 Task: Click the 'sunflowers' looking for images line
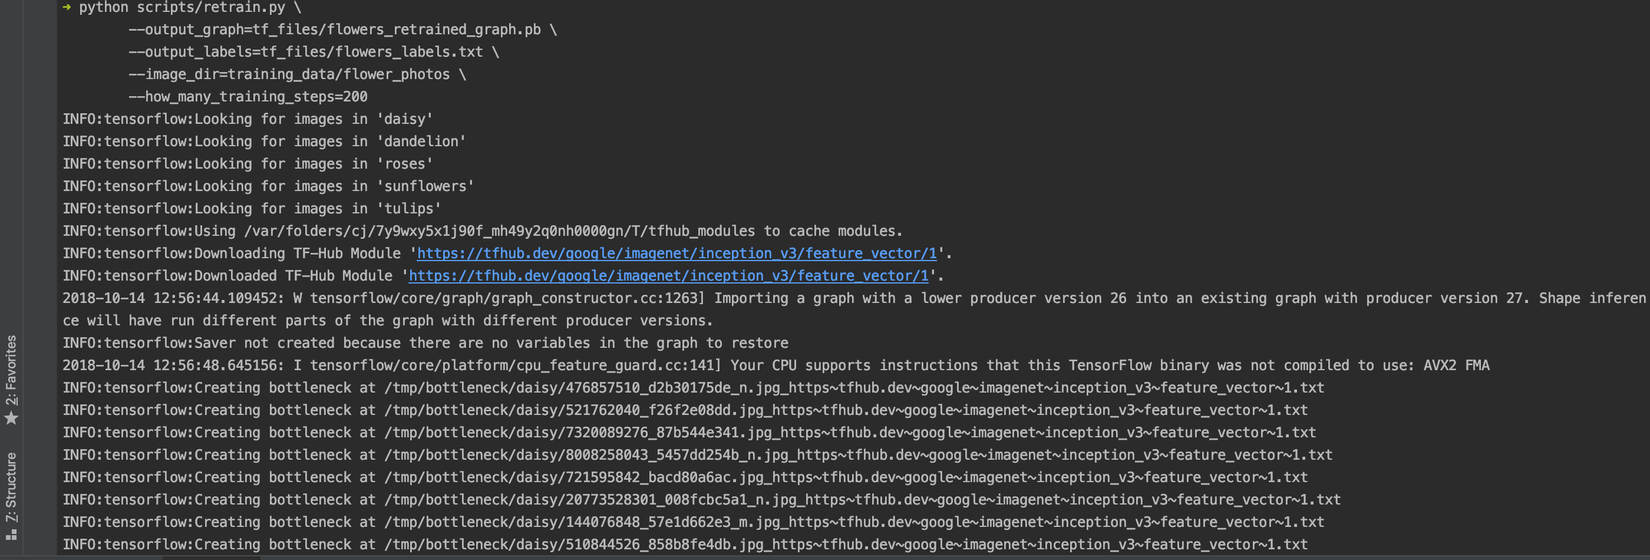(268, 186)
